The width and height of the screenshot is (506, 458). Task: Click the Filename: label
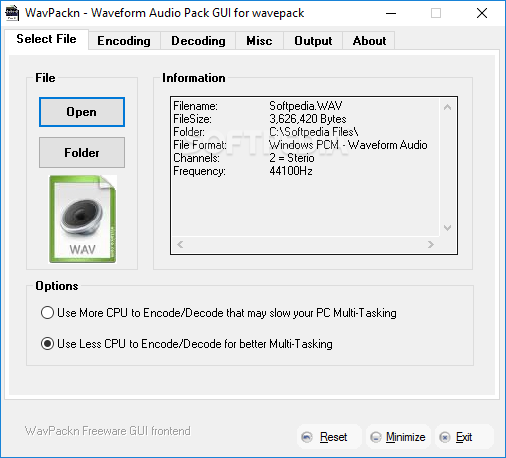[x=195, y=106]
